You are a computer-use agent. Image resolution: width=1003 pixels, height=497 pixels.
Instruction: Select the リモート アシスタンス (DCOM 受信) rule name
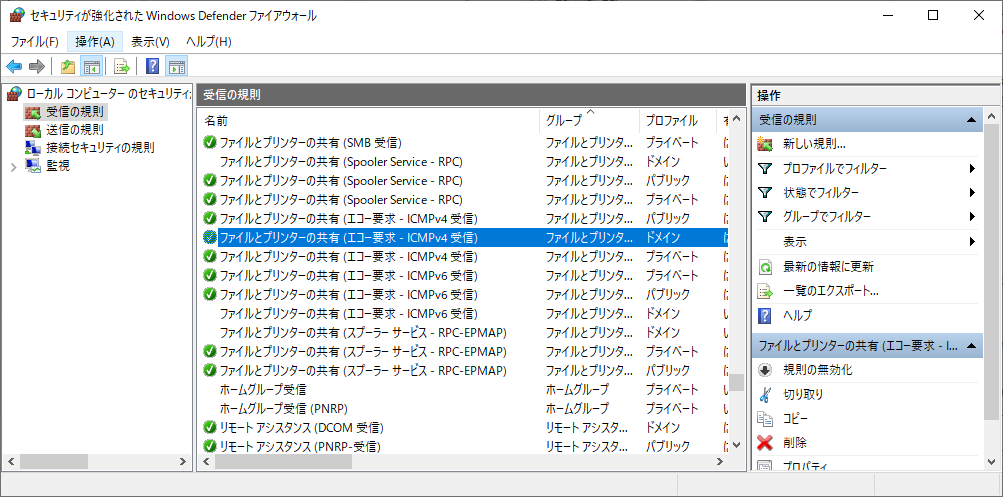301,427
